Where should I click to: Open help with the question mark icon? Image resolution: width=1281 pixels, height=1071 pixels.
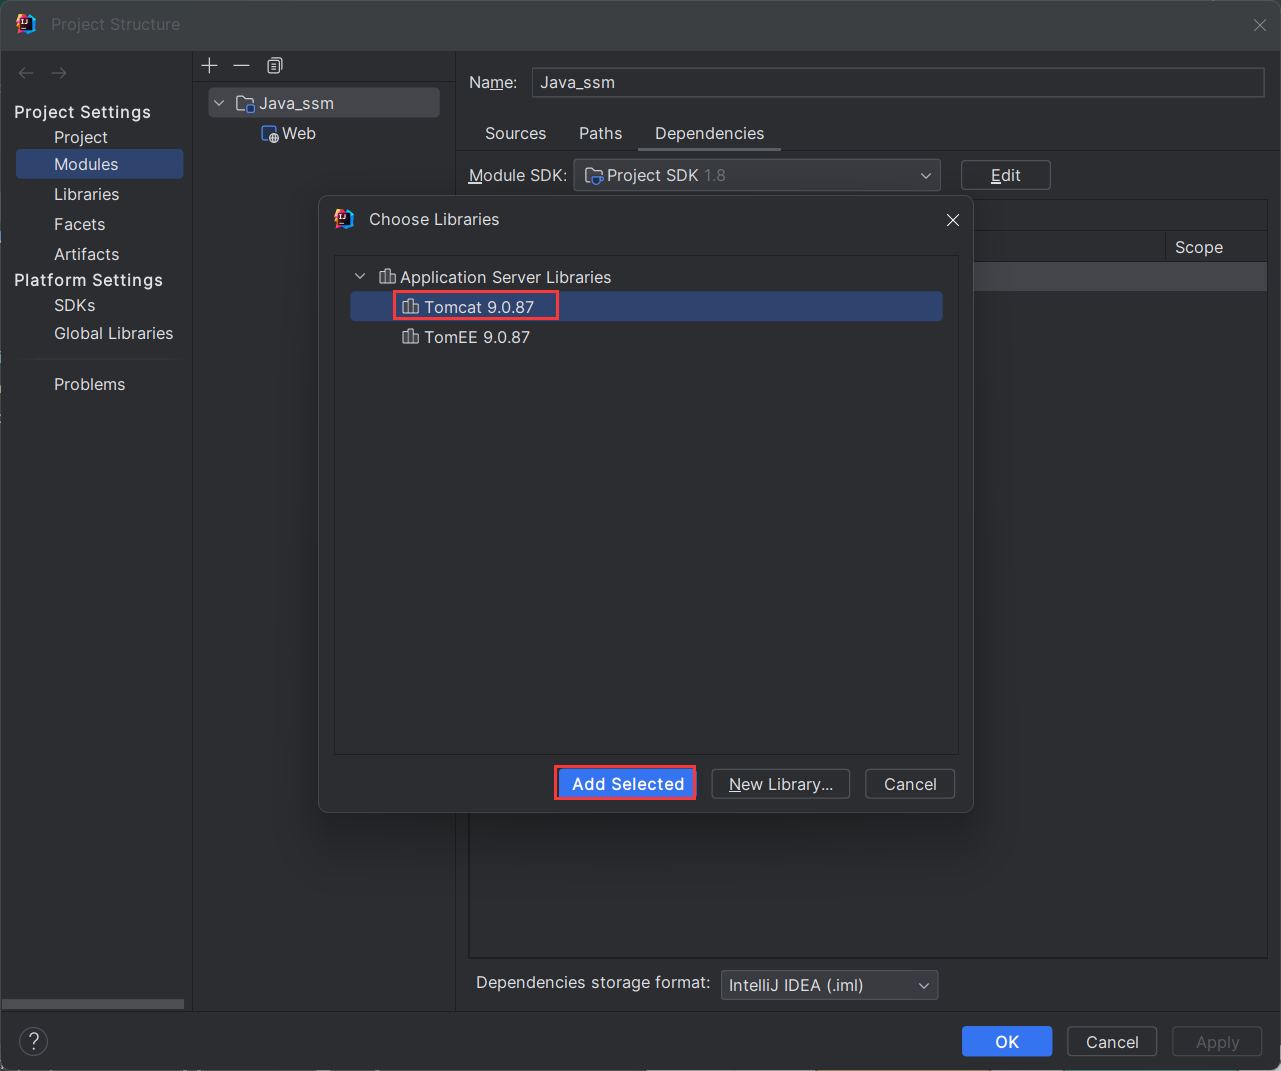(x=33, y=1041)
